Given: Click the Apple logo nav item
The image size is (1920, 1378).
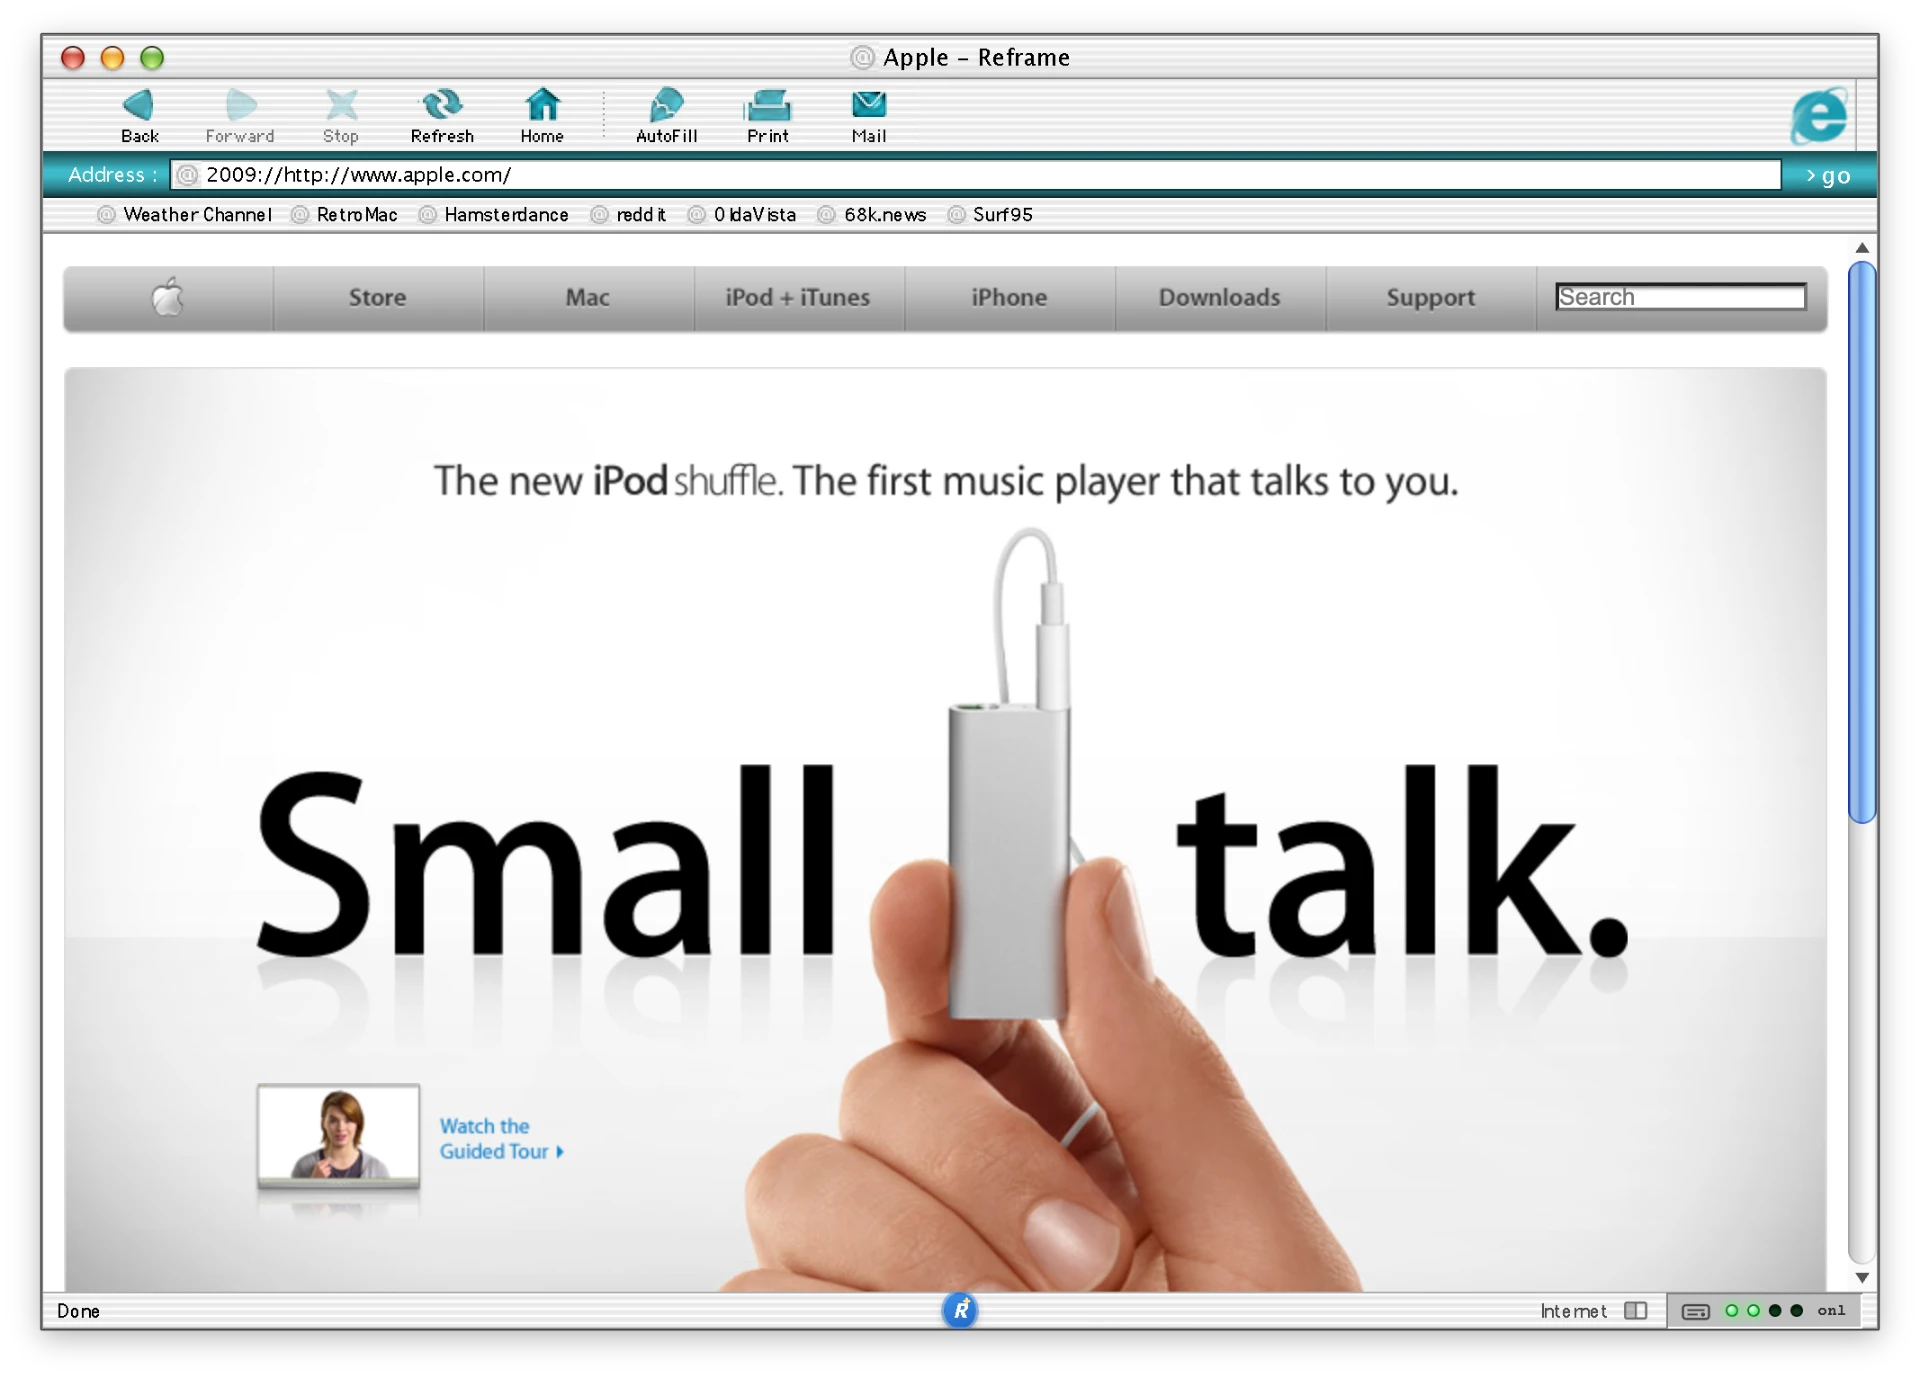Looking at the screenshot, I should (x=168, y=298).
